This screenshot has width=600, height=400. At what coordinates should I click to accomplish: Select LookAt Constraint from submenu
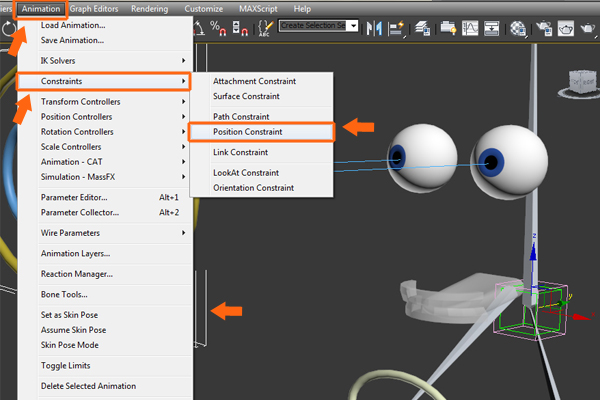tap(261, 173)
